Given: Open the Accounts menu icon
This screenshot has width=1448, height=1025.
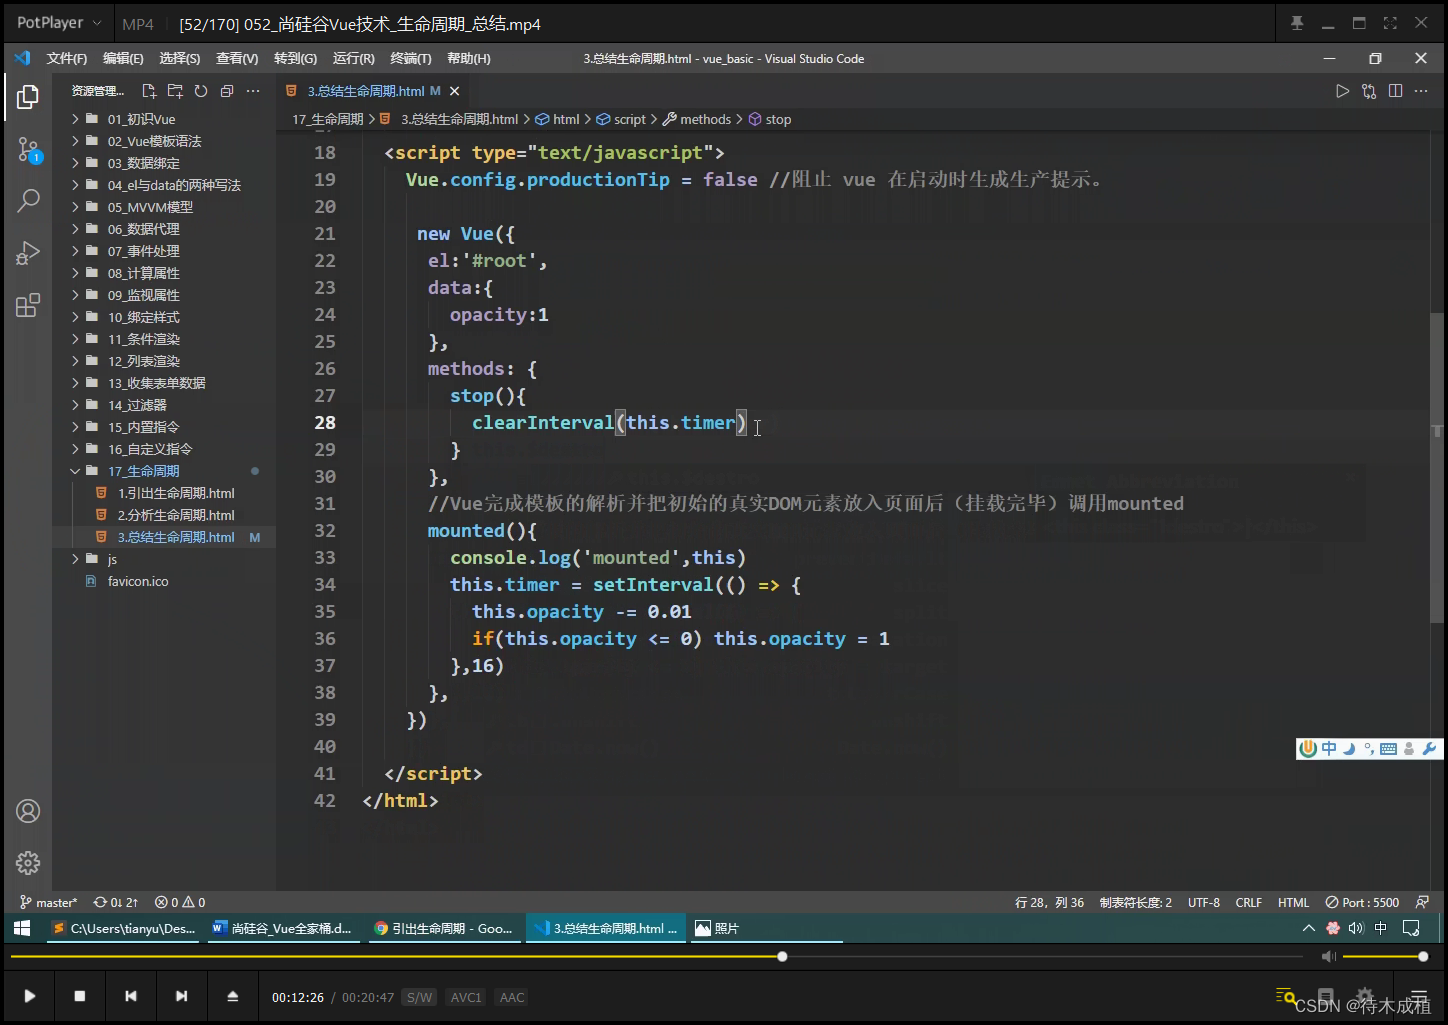Looking at the screenshot, I should 28,811.
